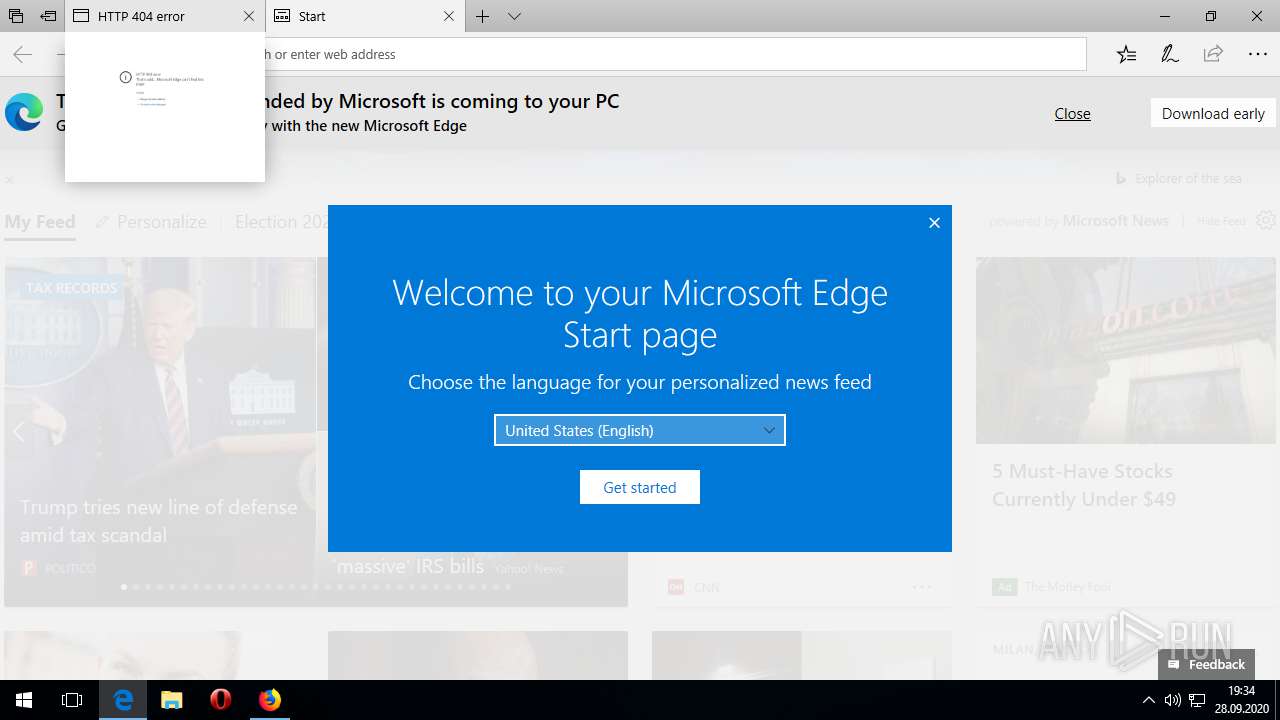1280x720 pixels.
Task: Click the Explorer of the sea link
Action: [1188, 178]
